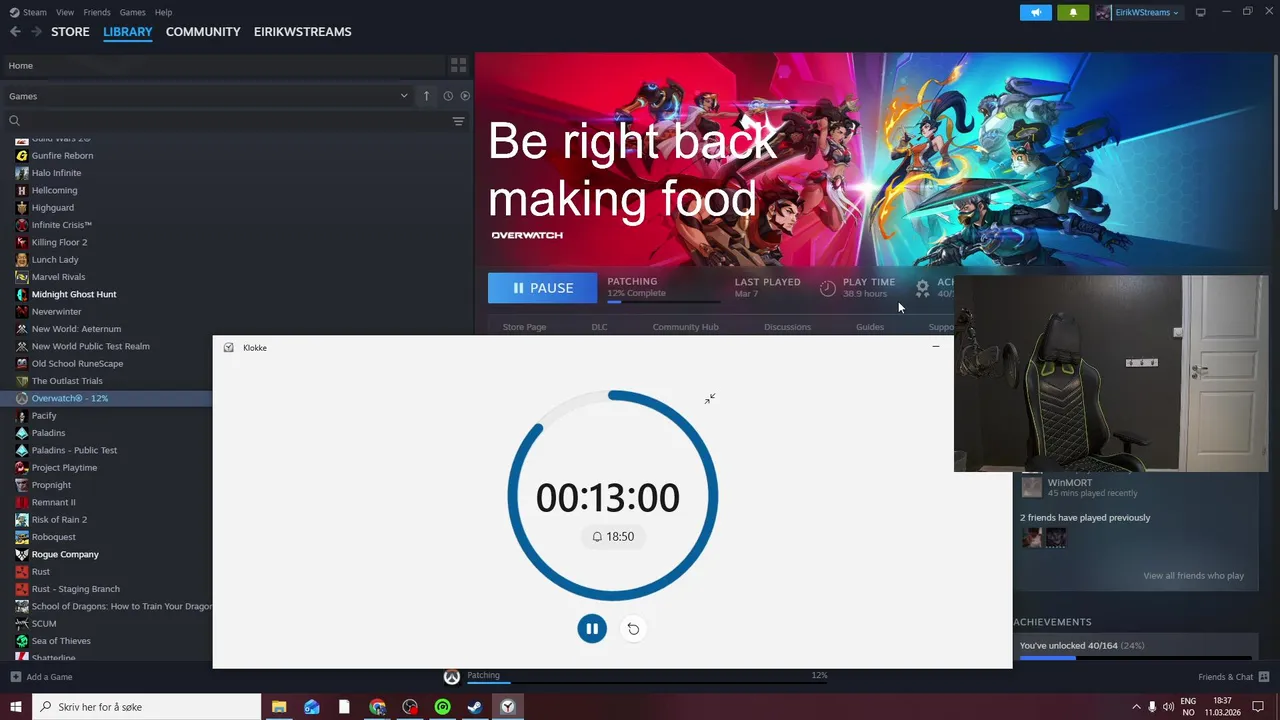Sort games list using the up-arrow icon
This screenshot has width=1280, height=720.
click(x=426, y=96)
